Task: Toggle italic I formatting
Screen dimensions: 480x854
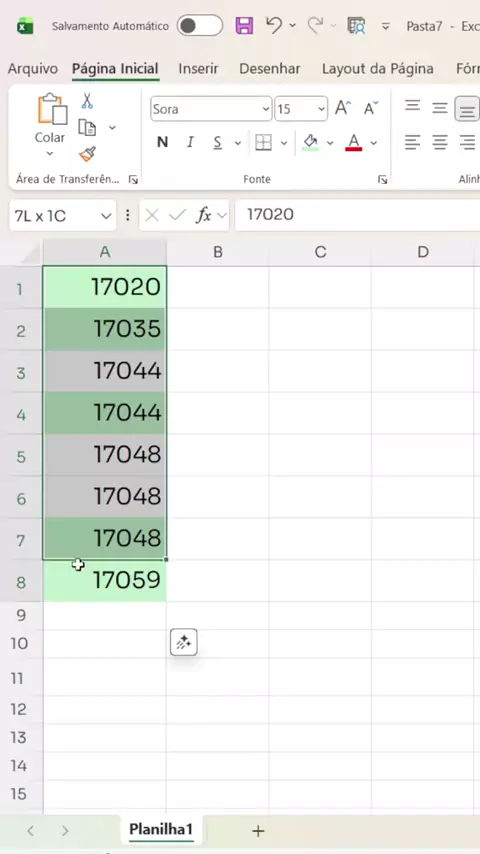Action: [x=190, y=143]
